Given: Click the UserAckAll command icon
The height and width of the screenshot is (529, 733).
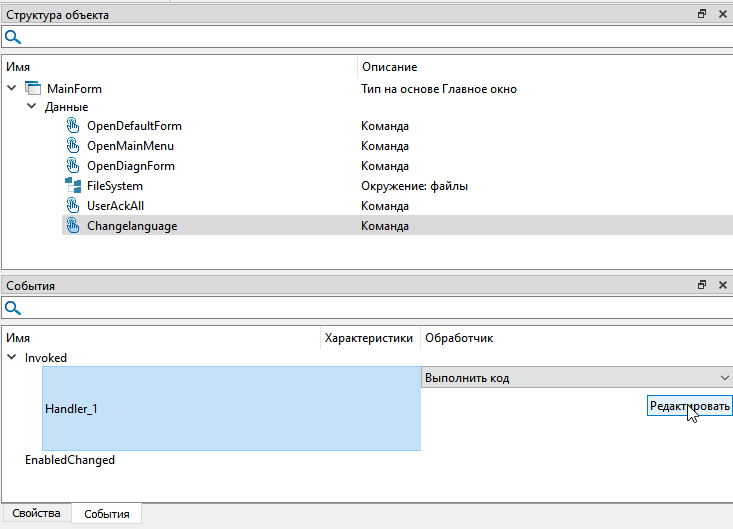Looking at the screenshot, I should 72,206.
